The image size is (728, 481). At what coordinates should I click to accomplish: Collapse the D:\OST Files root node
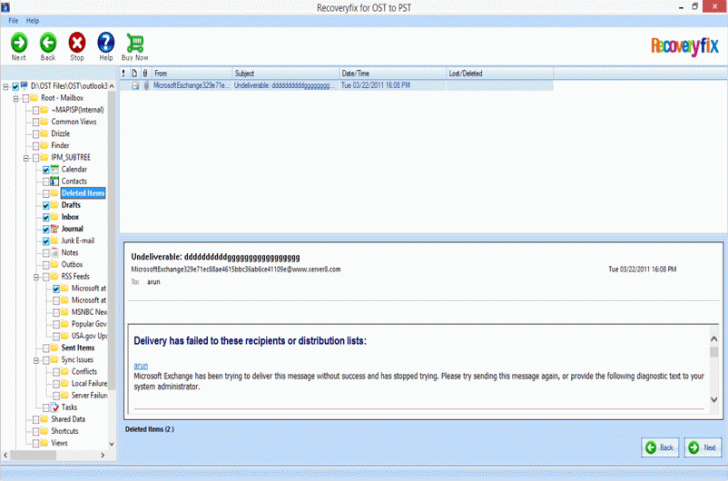(x=6, y=86)
